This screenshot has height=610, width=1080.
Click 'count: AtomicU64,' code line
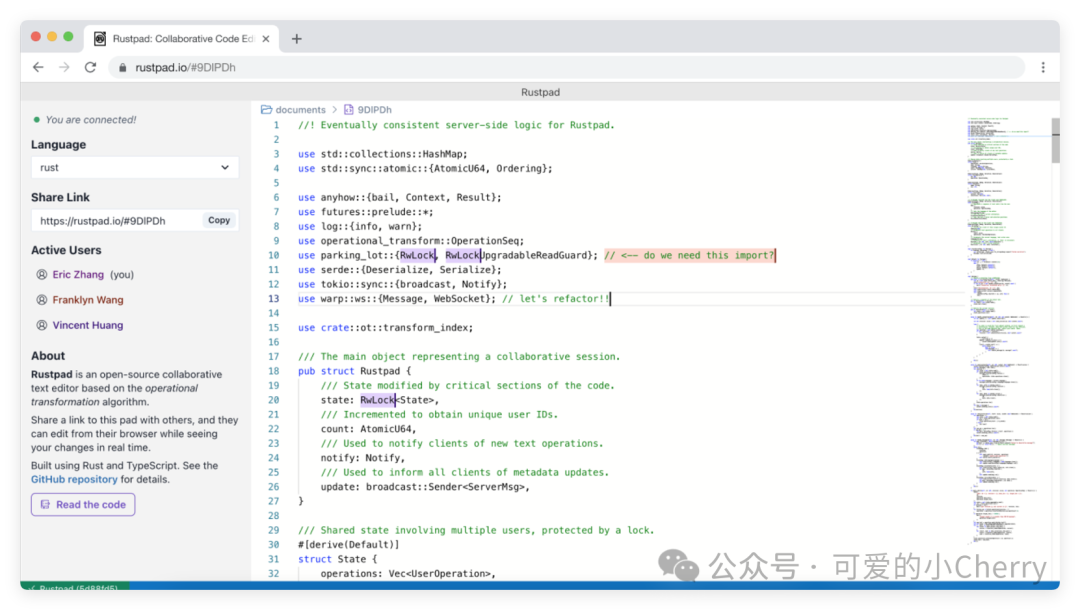pyautogui.click(x=368, y=429)
